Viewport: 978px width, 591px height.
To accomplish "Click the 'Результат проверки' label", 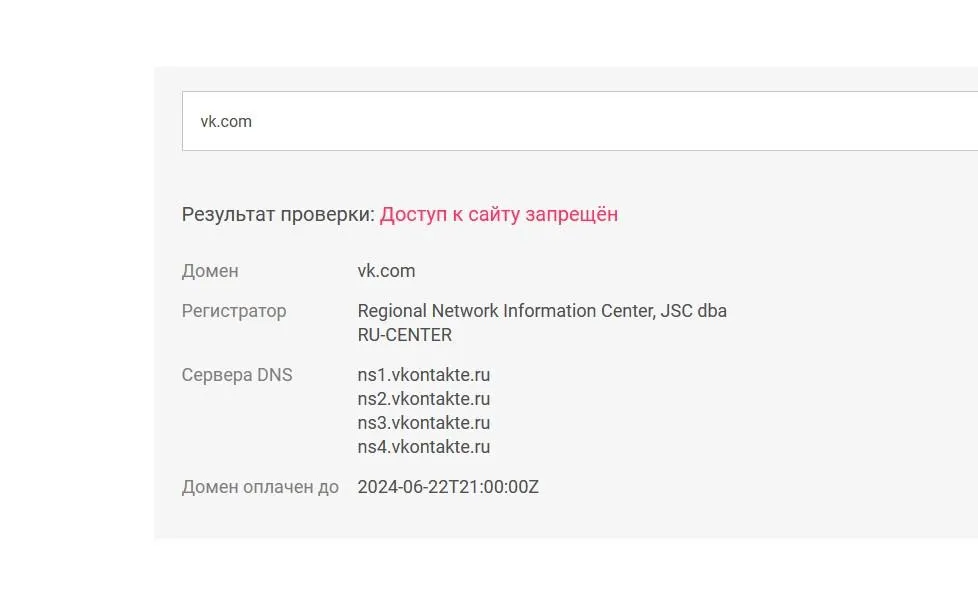I will tap(274, 214).
